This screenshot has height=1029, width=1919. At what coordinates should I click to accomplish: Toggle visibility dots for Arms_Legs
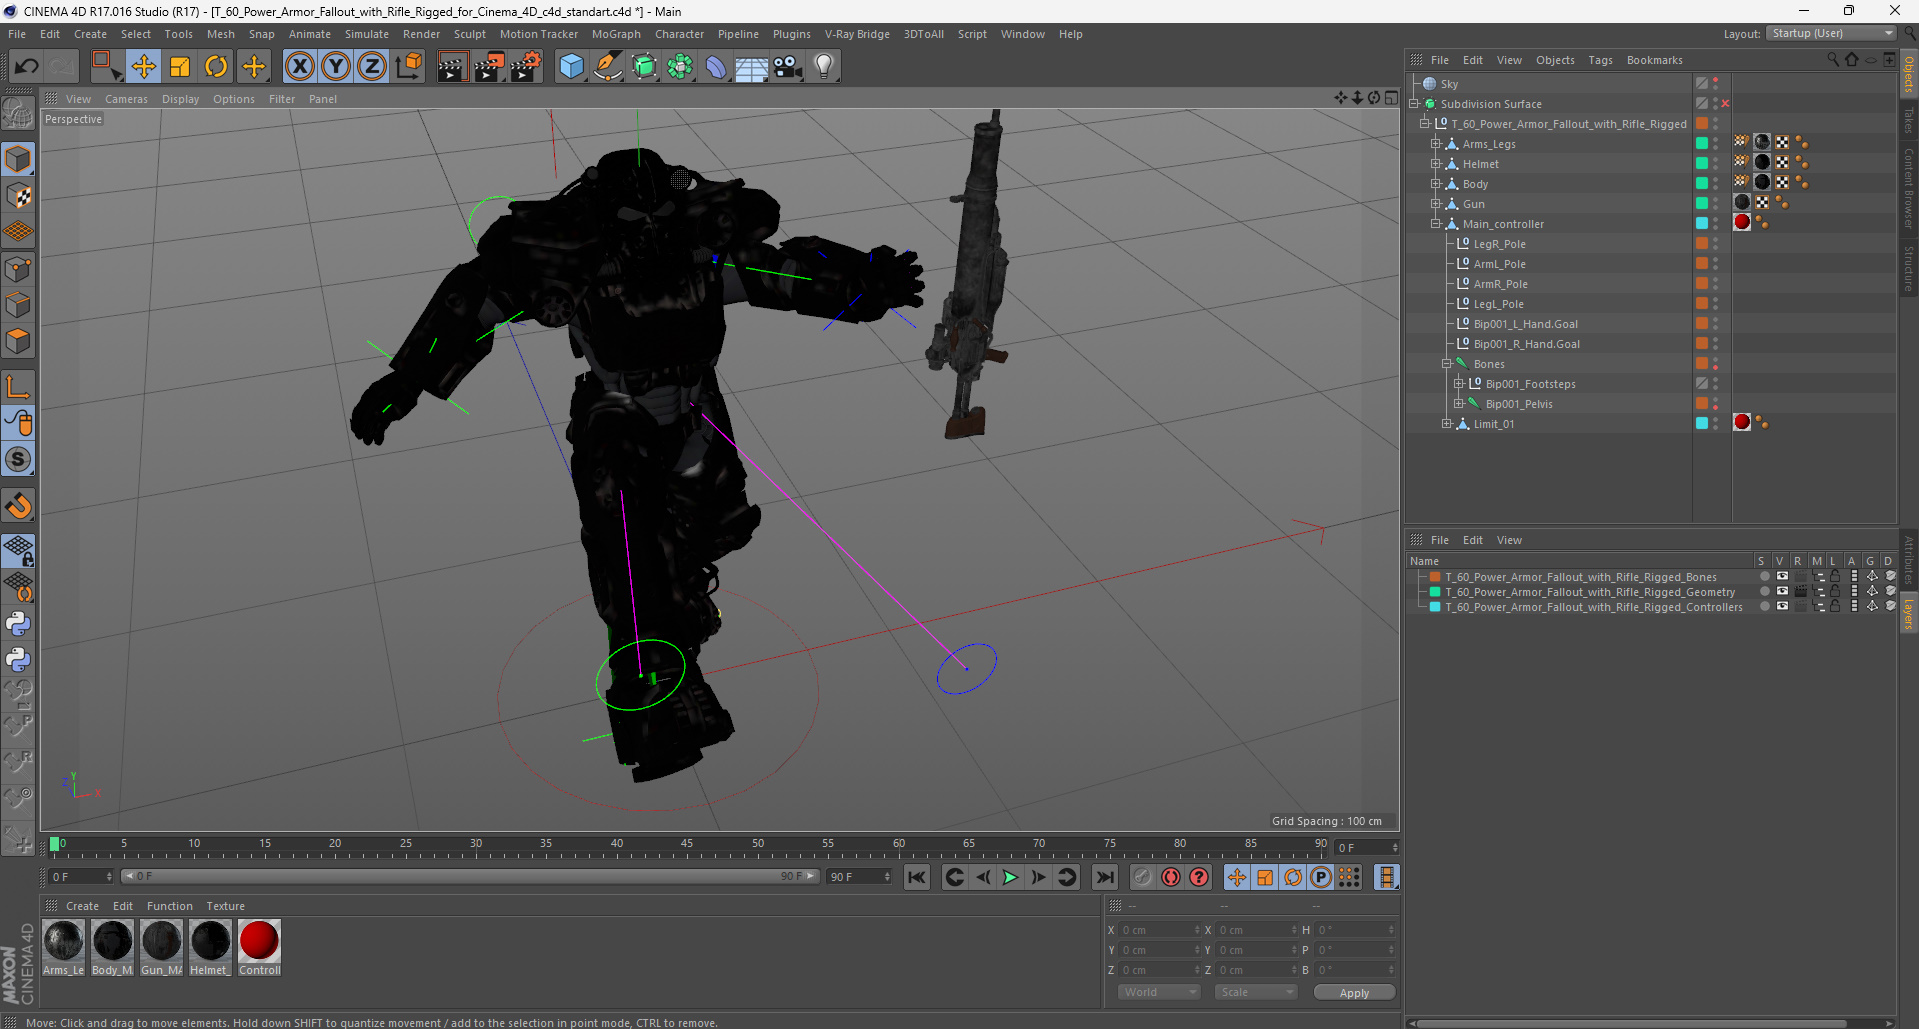click(x=1716, y=144)
